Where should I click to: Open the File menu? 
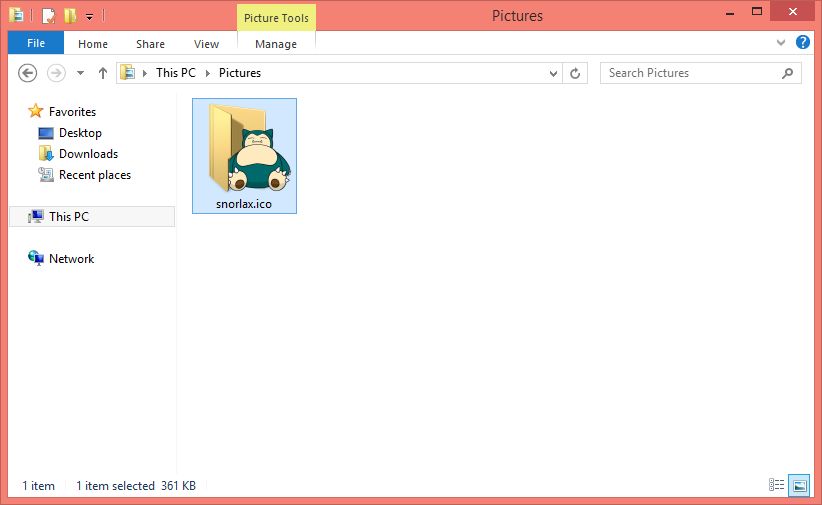[x=35, y=43]
